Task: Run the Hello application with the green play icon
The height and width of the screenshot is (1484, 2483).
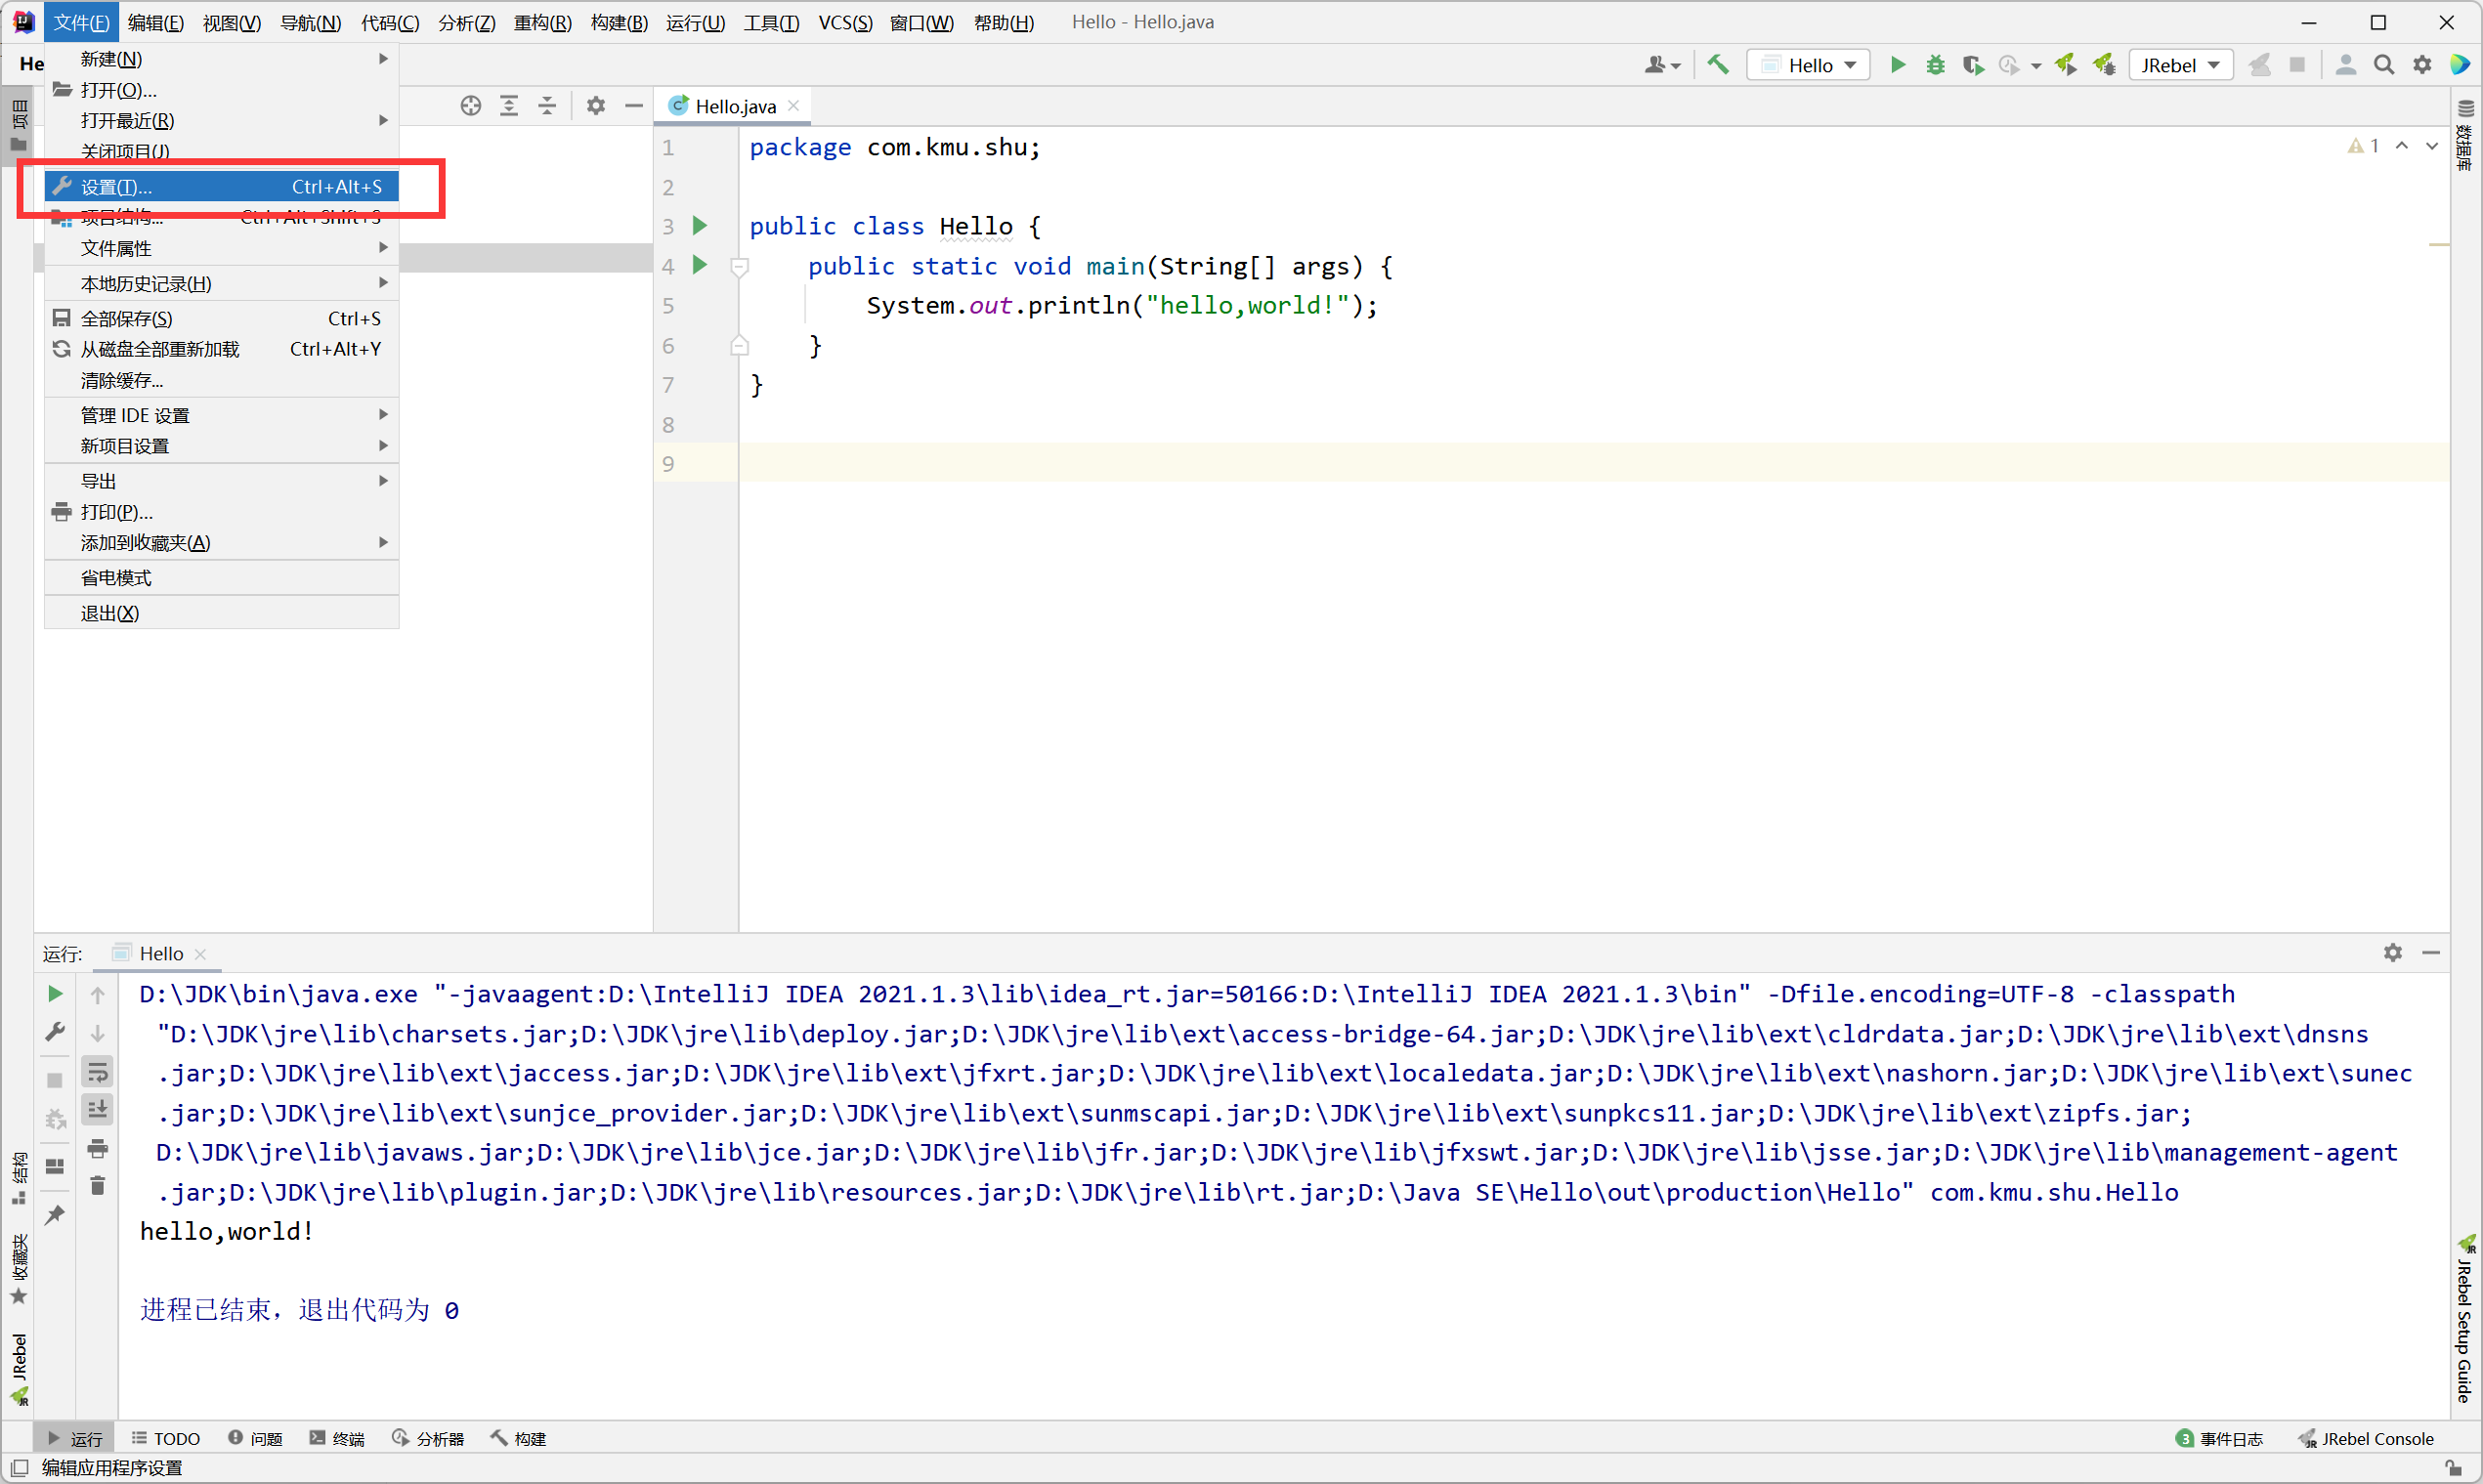Action: click(x=1897, y=64)
